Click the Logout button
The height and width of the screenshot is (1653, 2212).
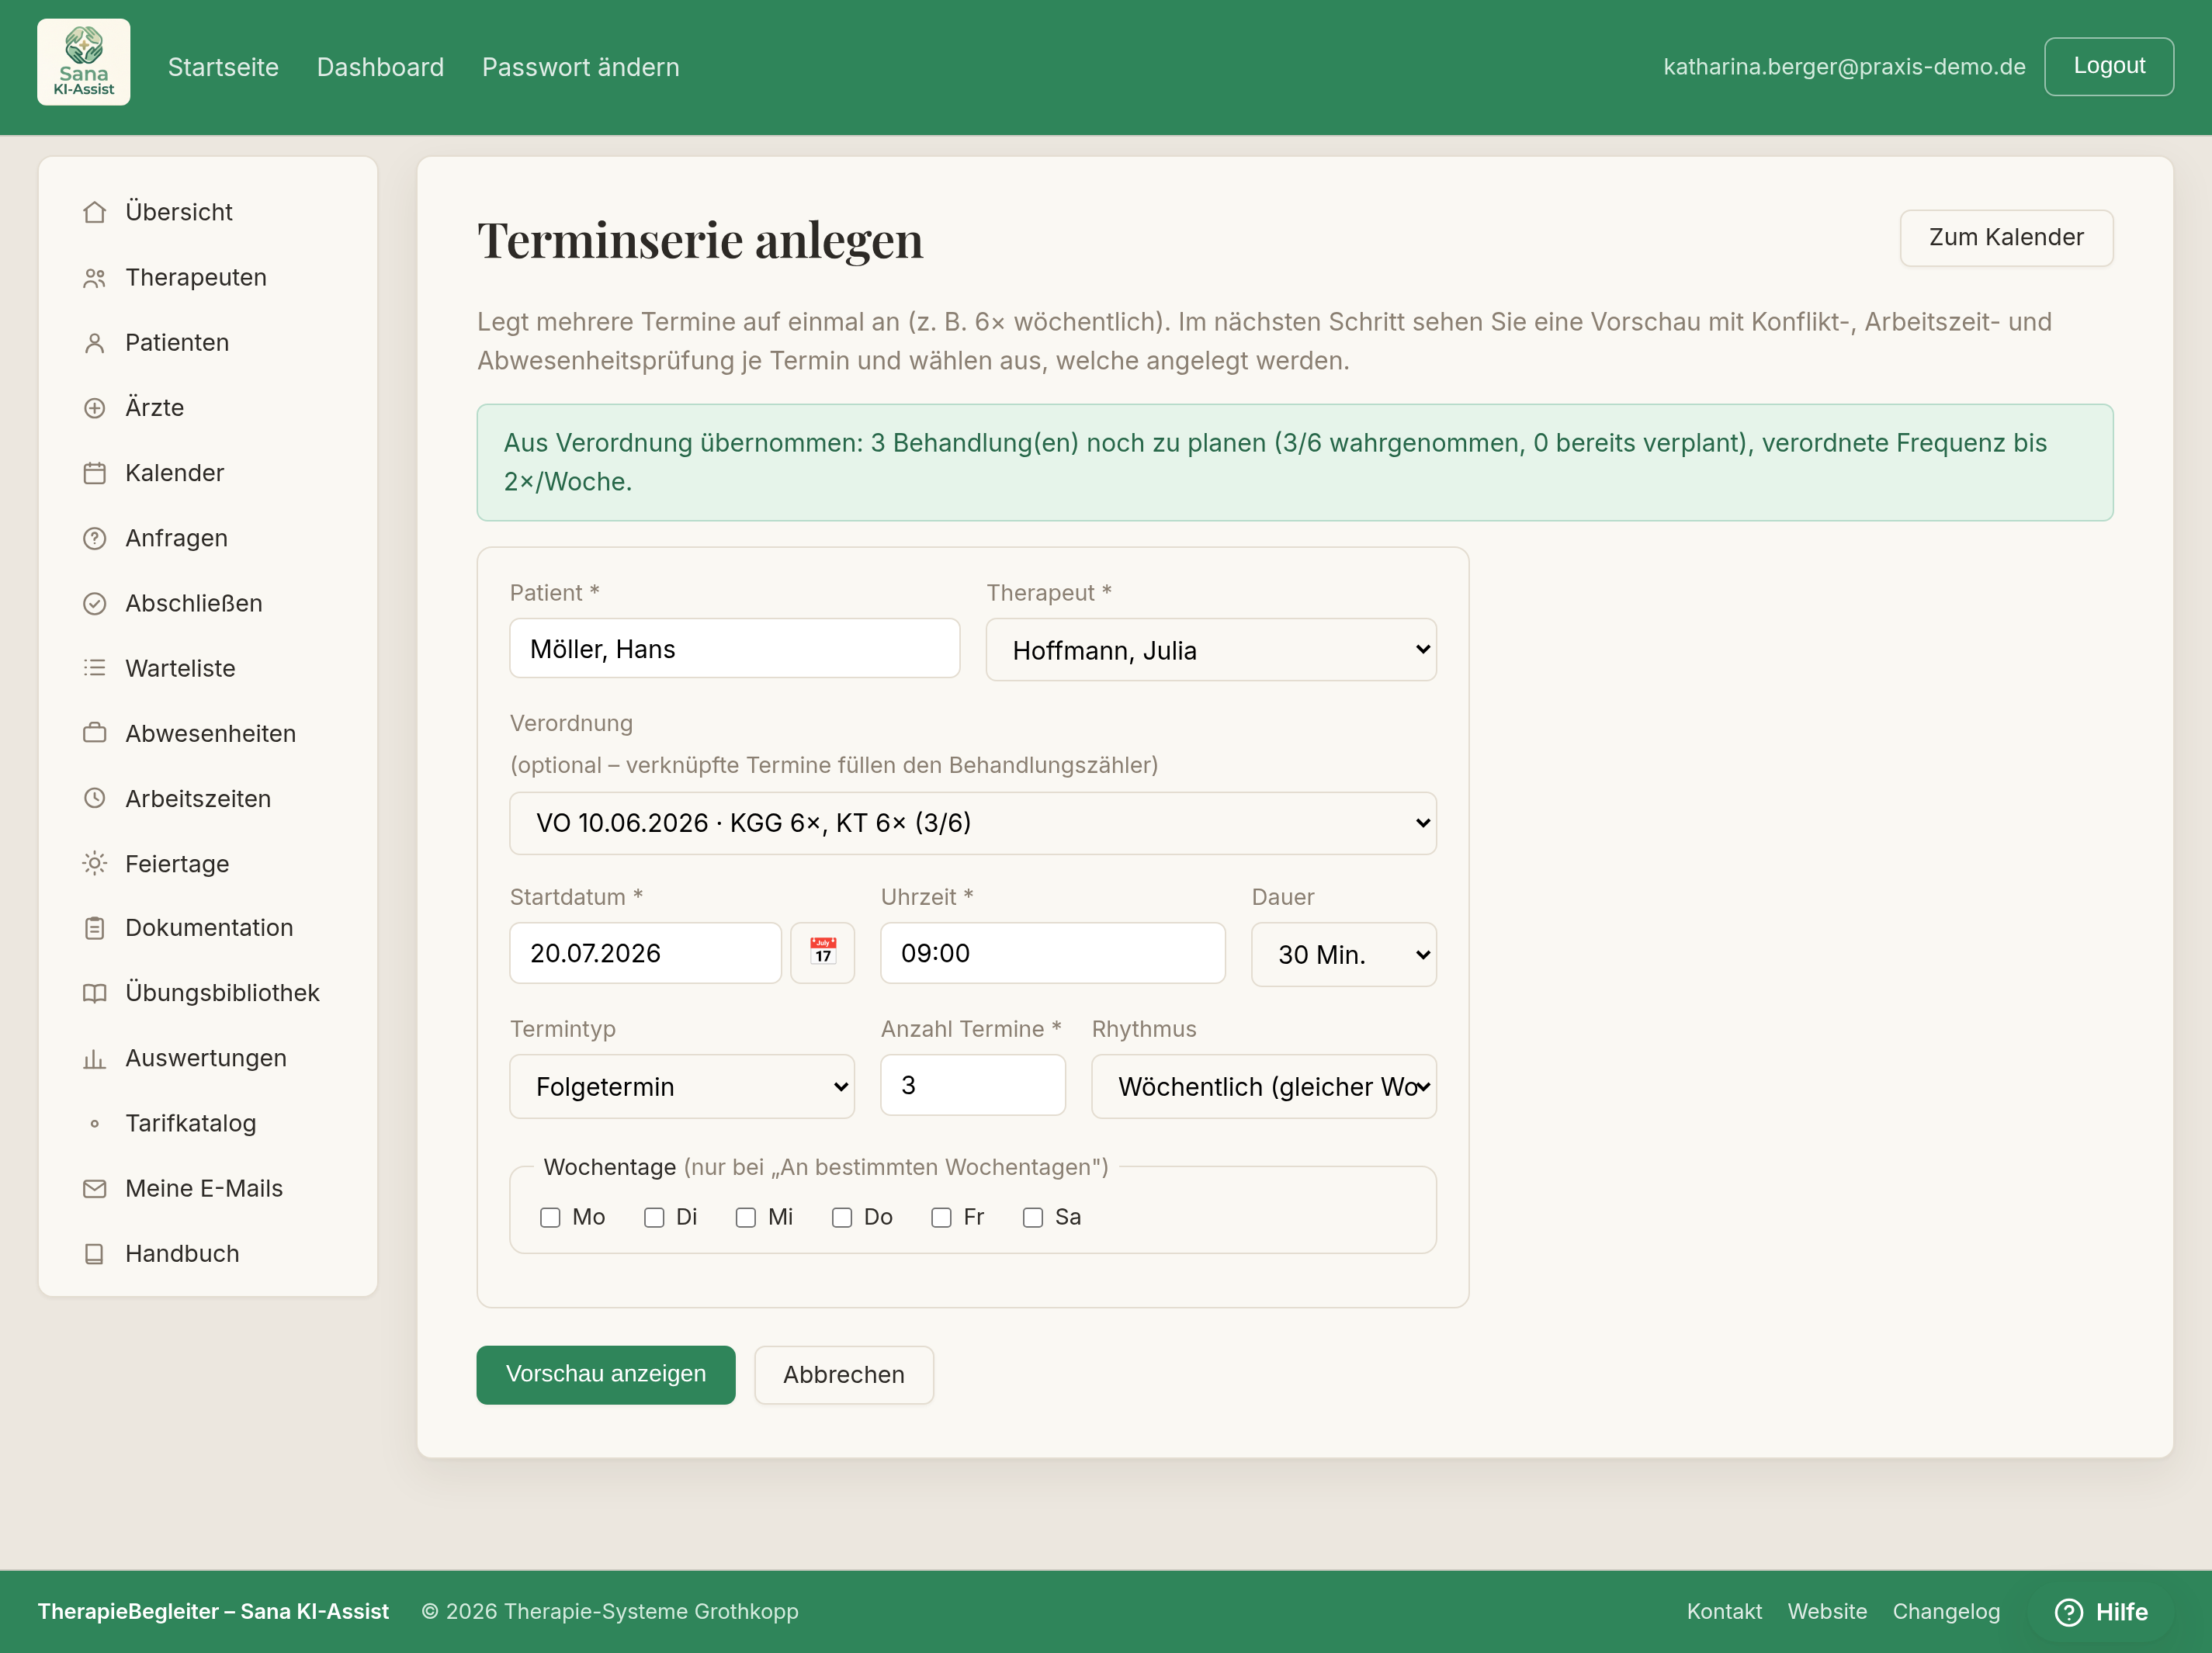point(2109,67)
